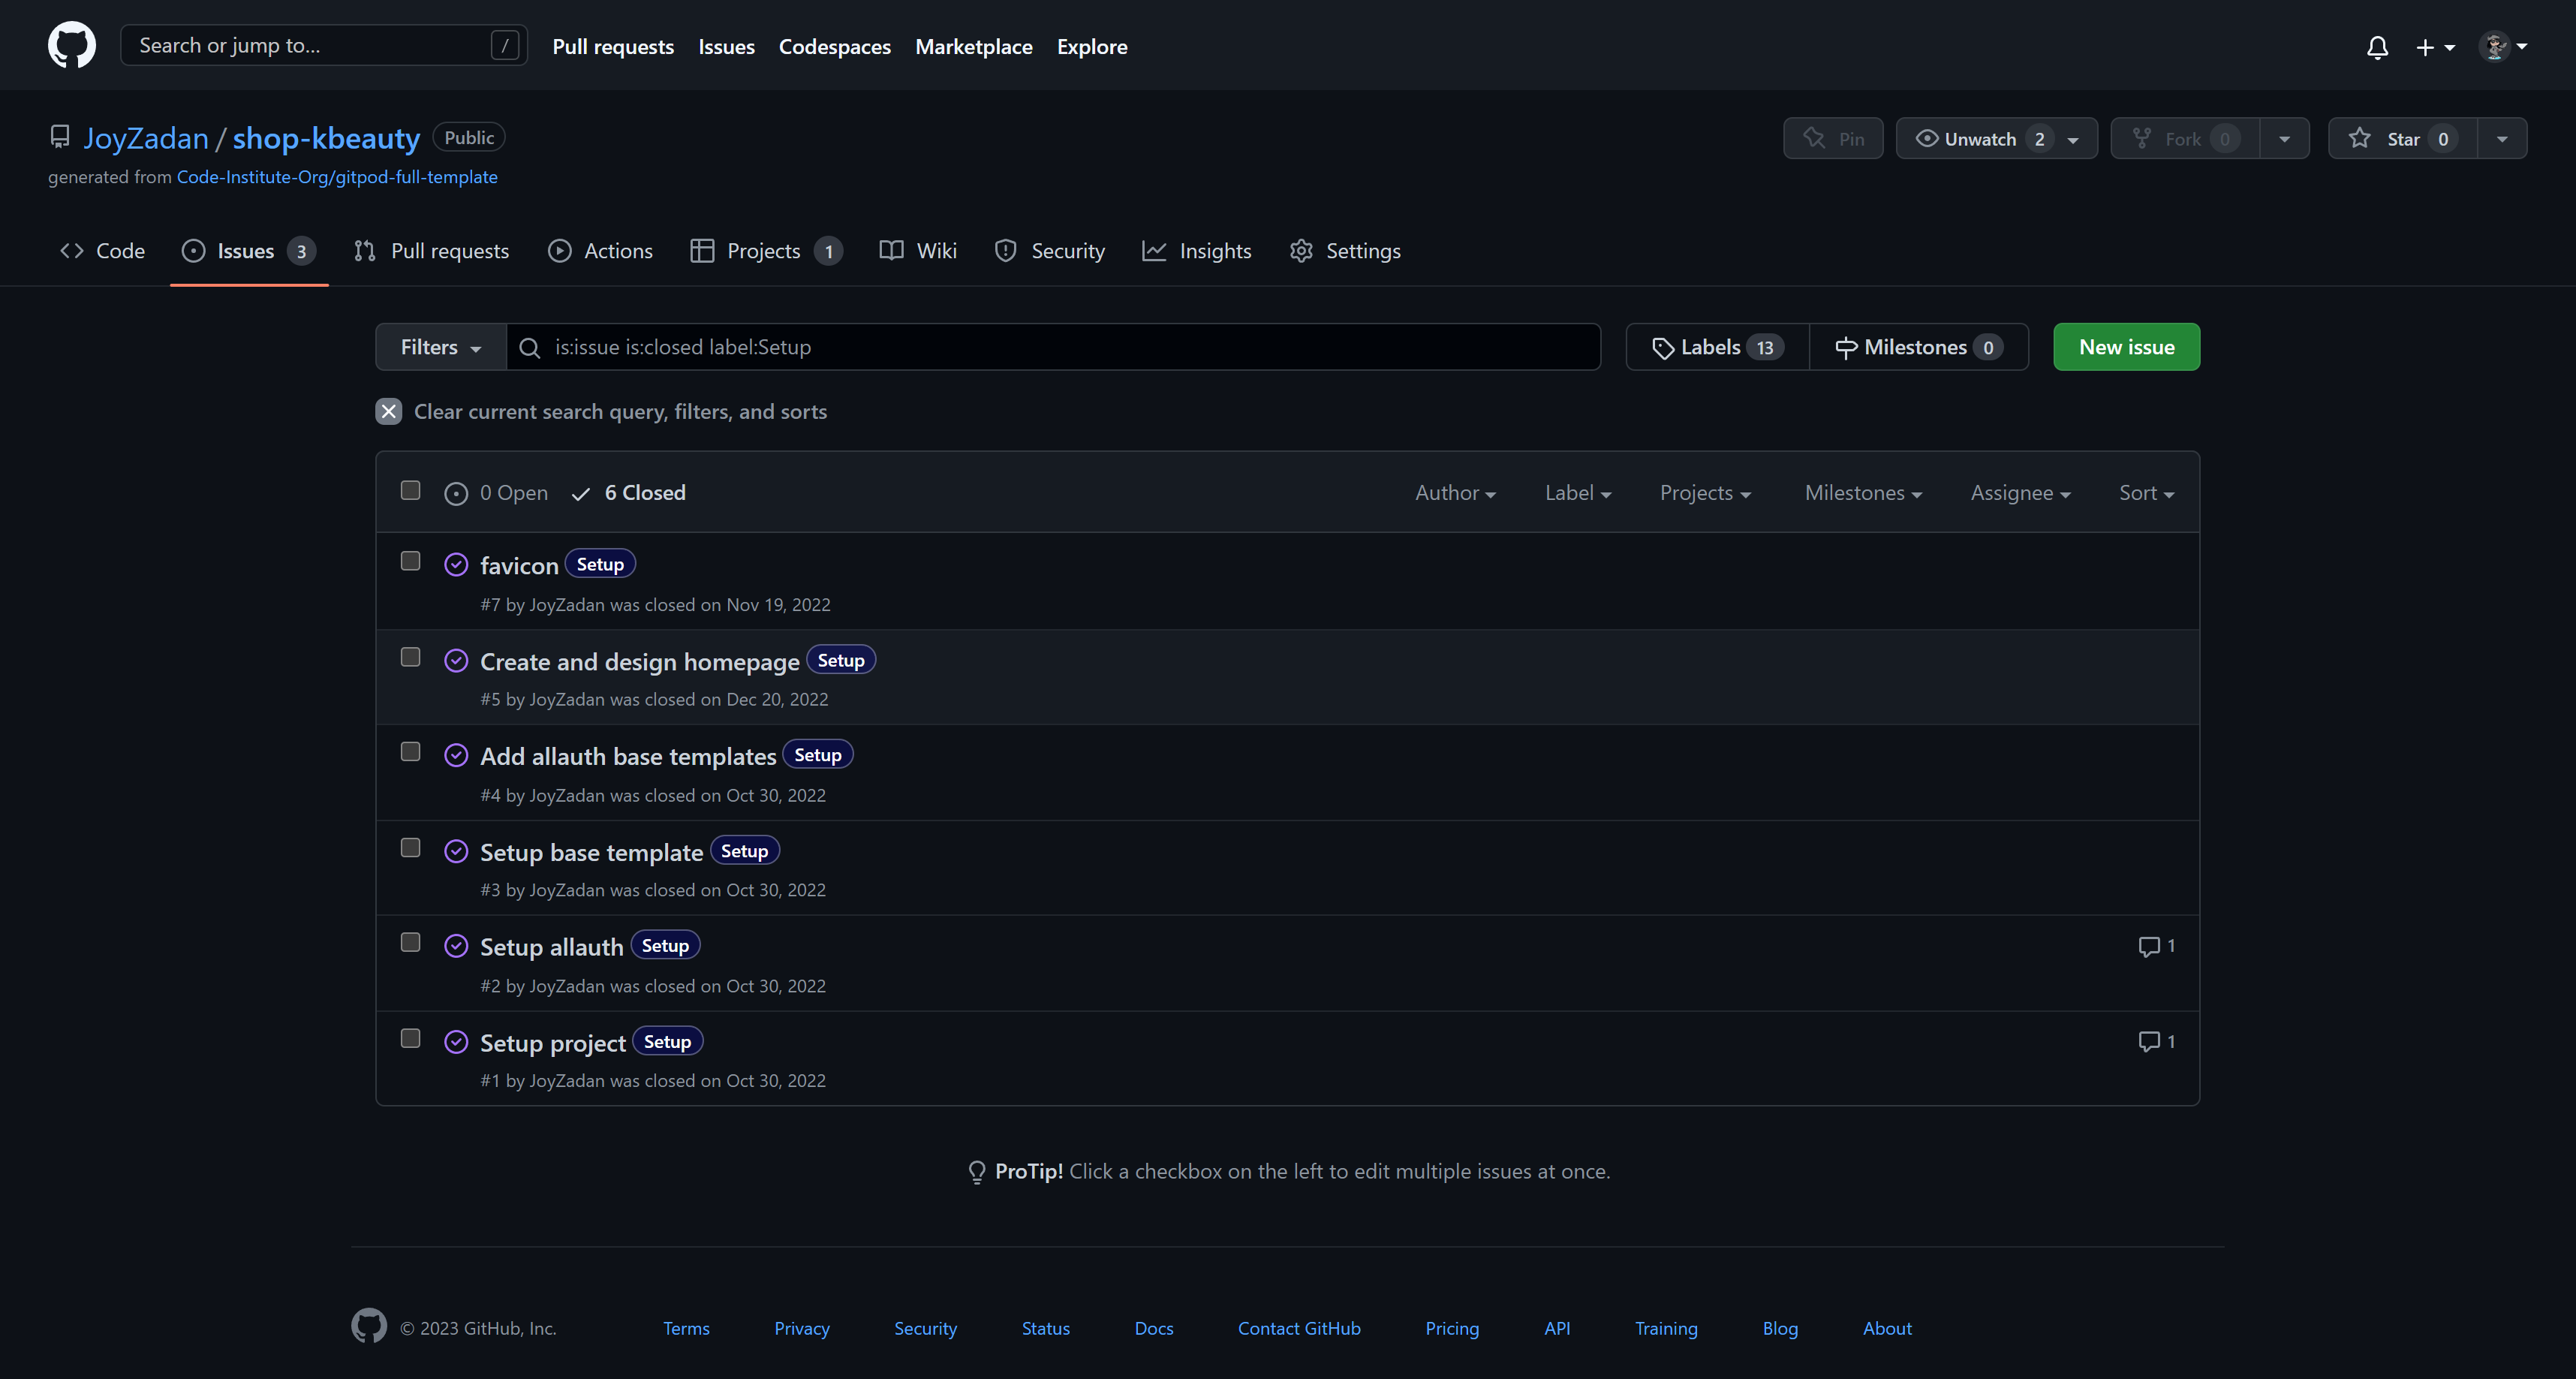Open the Label filter dropdown
This screenshot has width=2576, height=1379.
tap(1578, 493)
